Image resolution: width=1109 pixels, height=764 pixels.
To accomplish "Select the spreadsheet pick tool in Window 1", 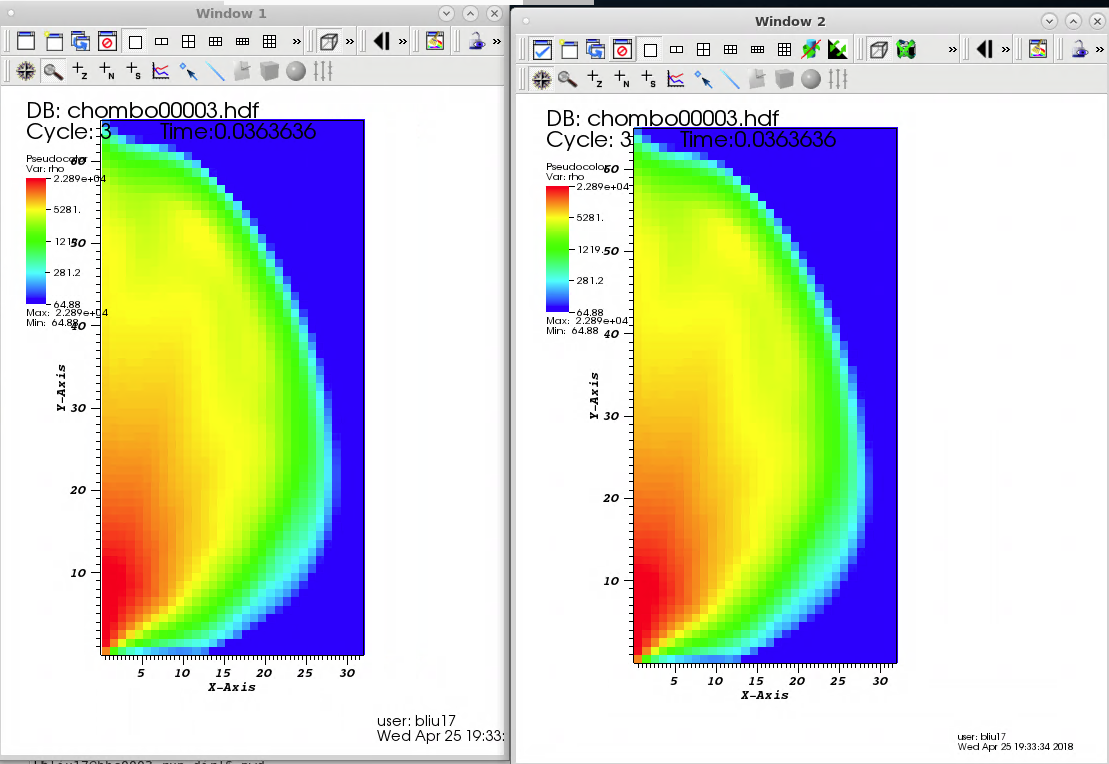I will pos(134,71).
